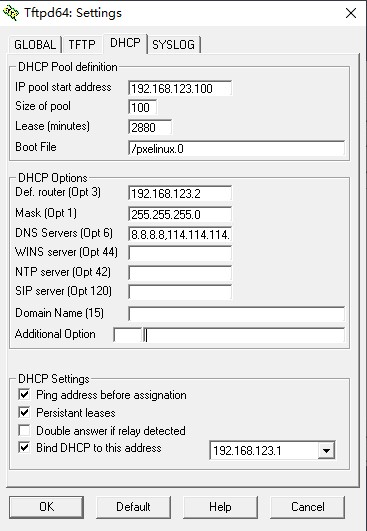Close the Tftpd64 Settings dialog
This screenshot has height=531, width=367.
351,13
